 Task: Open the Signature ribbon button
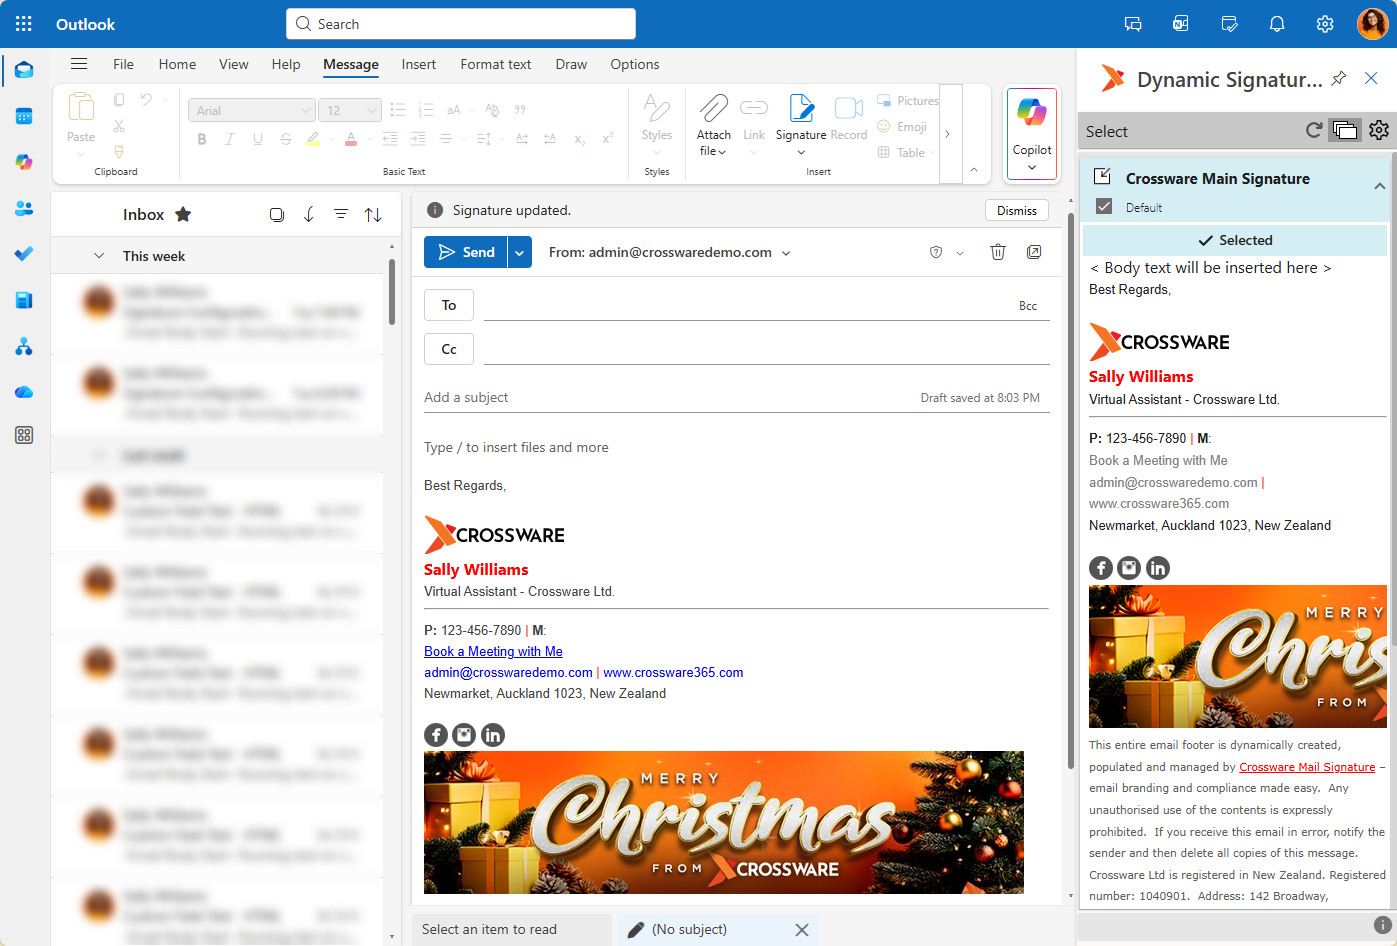[x=801, y=110]
